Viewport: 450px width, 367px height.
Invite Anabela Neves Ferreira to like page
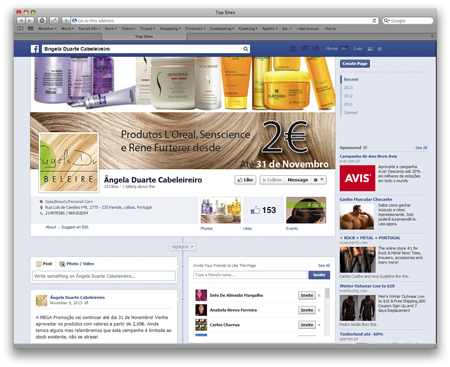click(x=307, y=310)
